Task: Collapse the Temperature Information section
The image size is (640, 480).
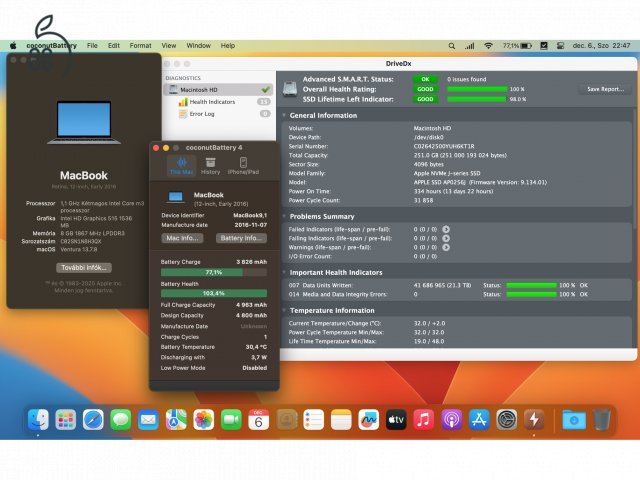Action: click(x=284, y=311)
